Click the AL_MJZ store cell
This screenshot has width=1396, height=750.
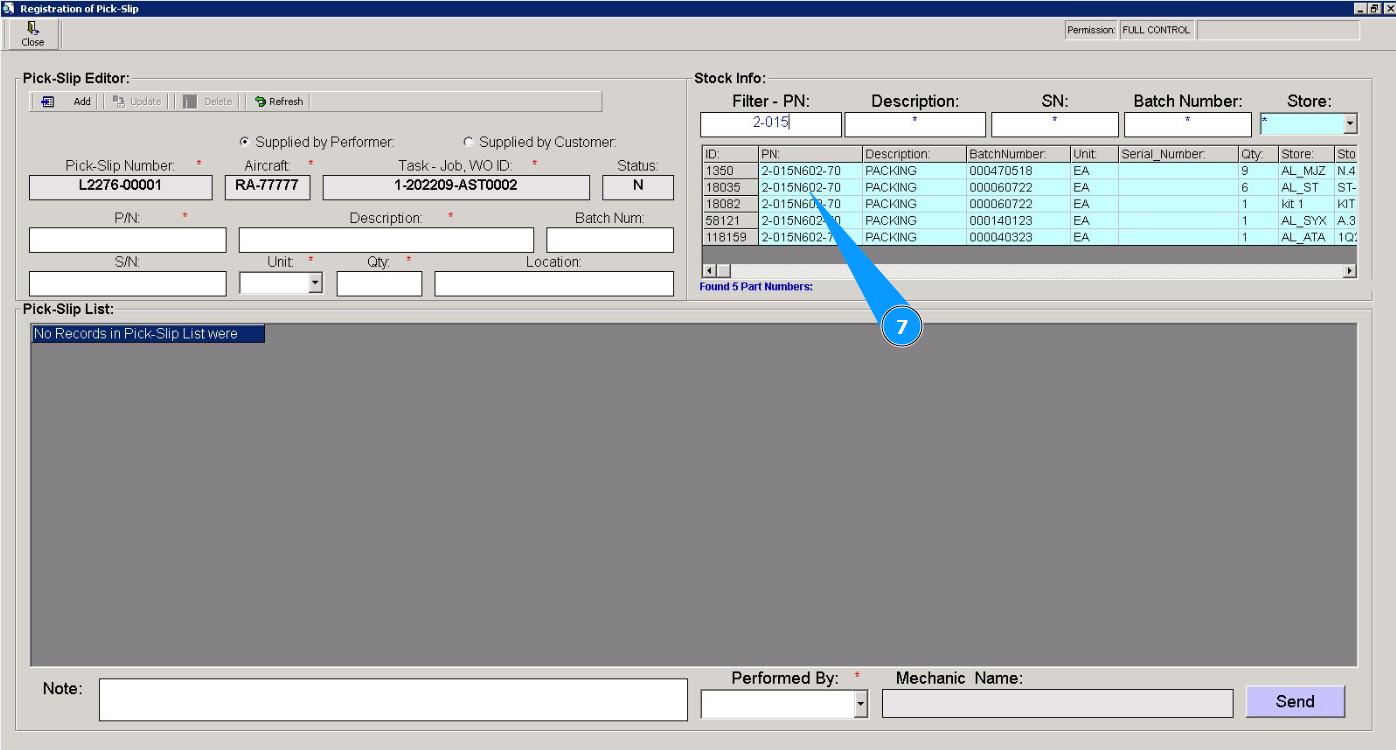click(1306, 171)
